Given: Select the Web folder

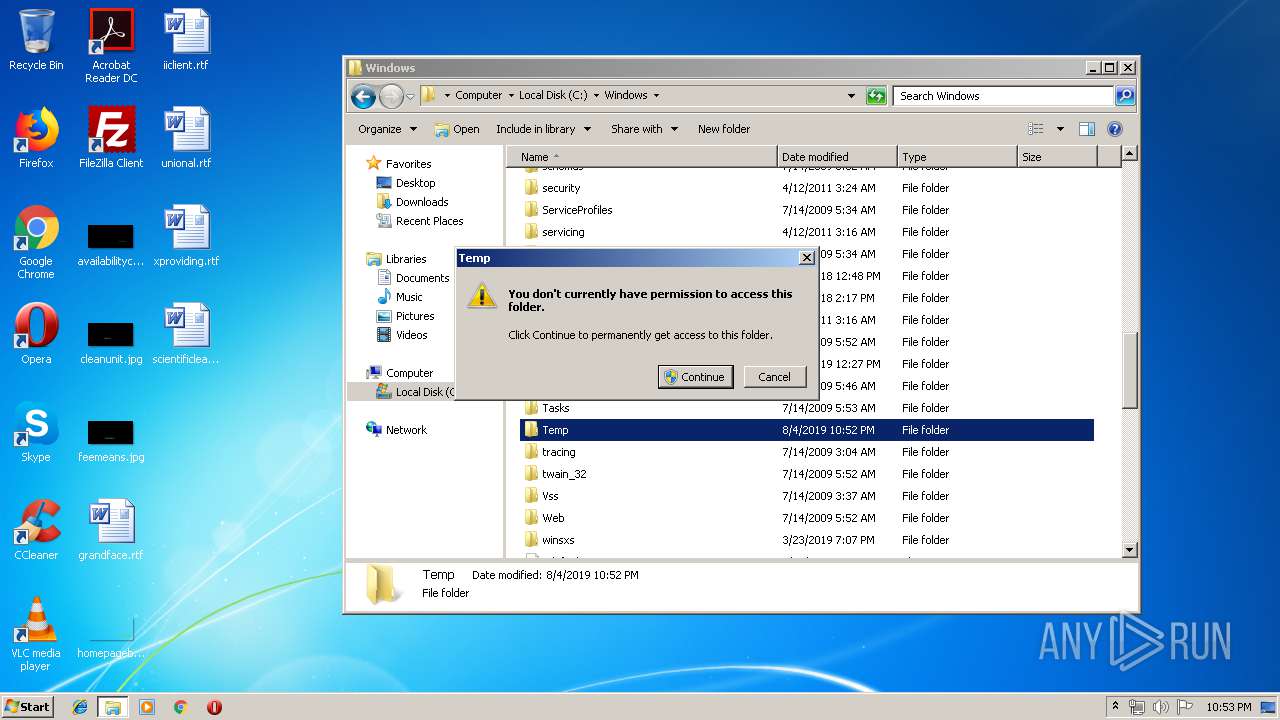Looking at the screenshot, I should [x=806, y=518].
